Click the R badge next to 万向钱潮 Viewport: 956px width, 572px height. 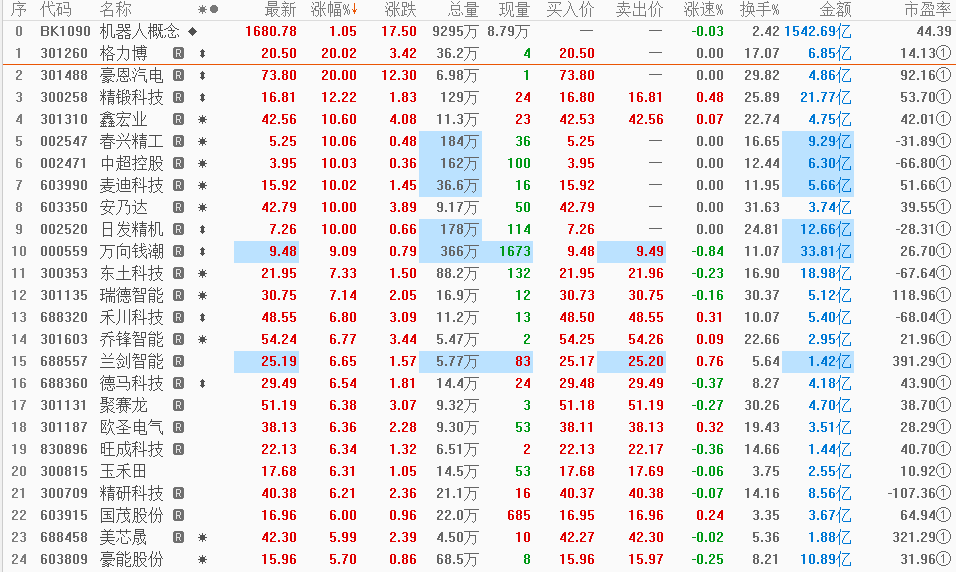[178, 251]
